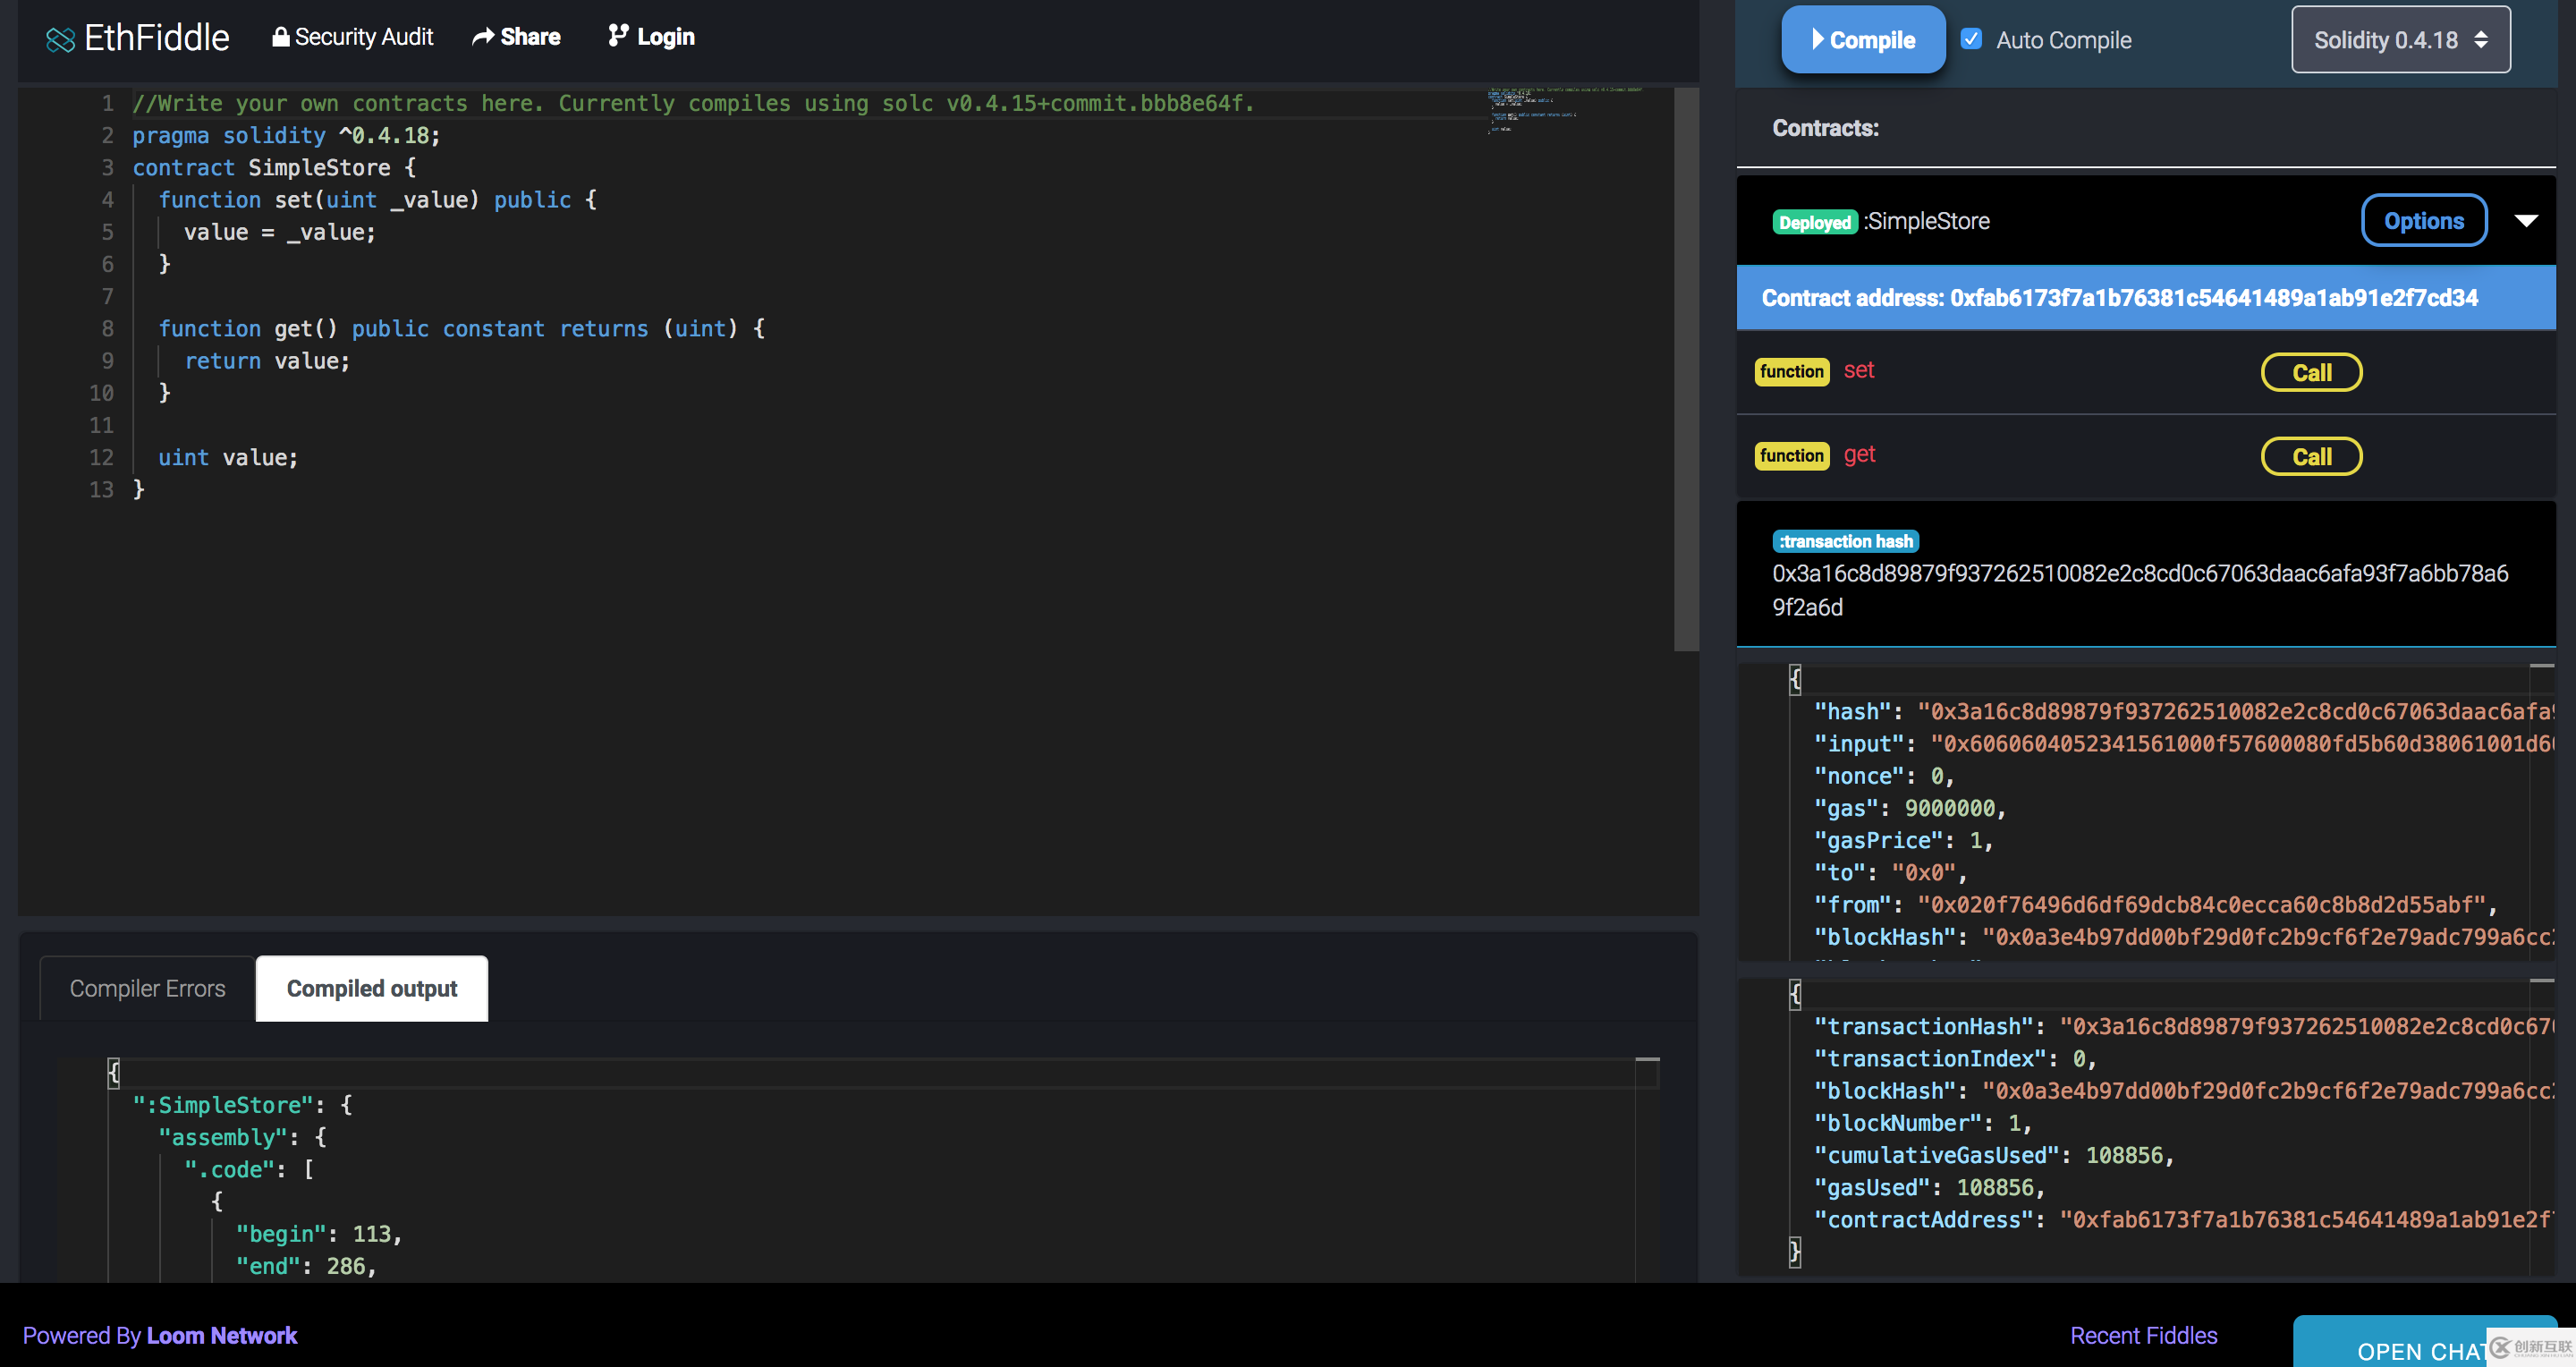Image resolution: width=2576 pixels, height=1367 pixels.
Task: Open the Options menu for SimpleStore
Action: pyautogui.click(x=2423, y=221)
